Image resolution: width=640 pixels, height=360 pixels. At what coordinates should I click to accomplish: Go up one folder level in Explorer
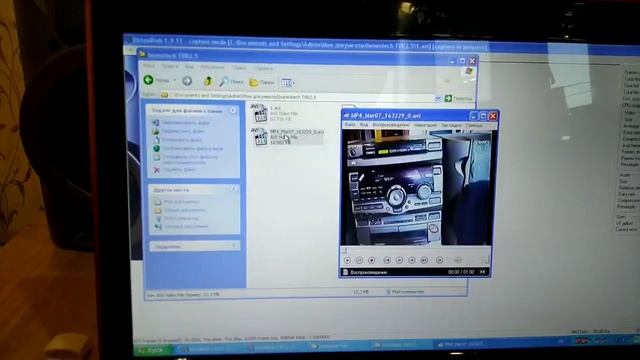coord(208,81)
